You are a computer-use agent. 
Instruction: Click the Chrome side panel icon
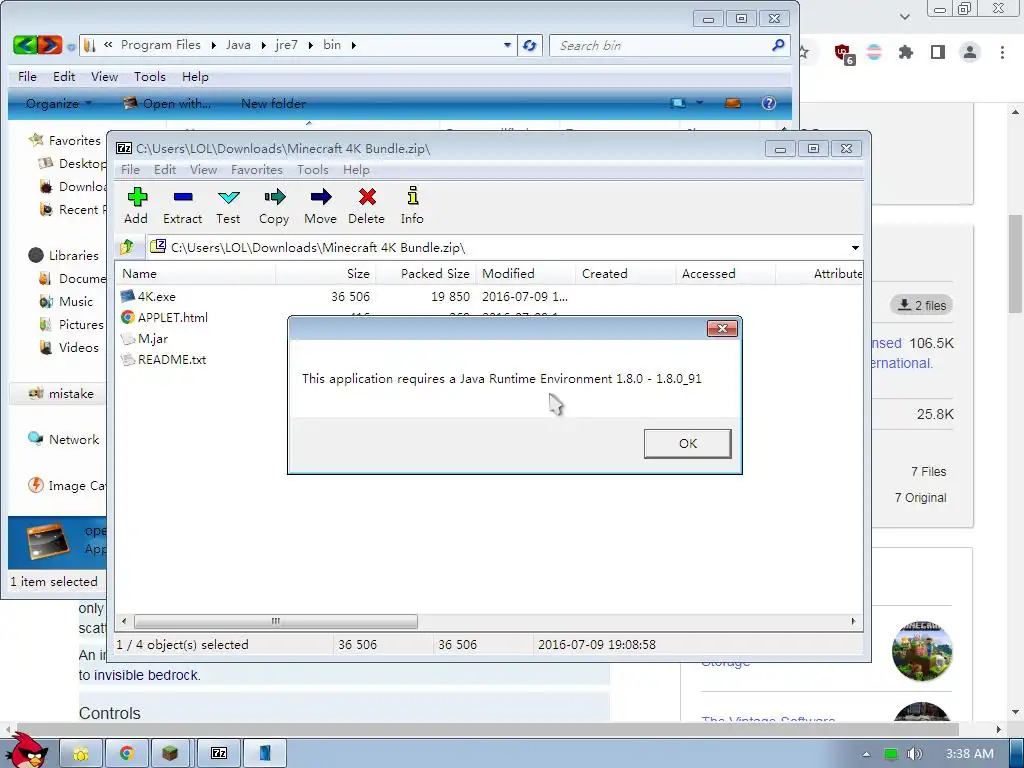[x=938, y=52]
